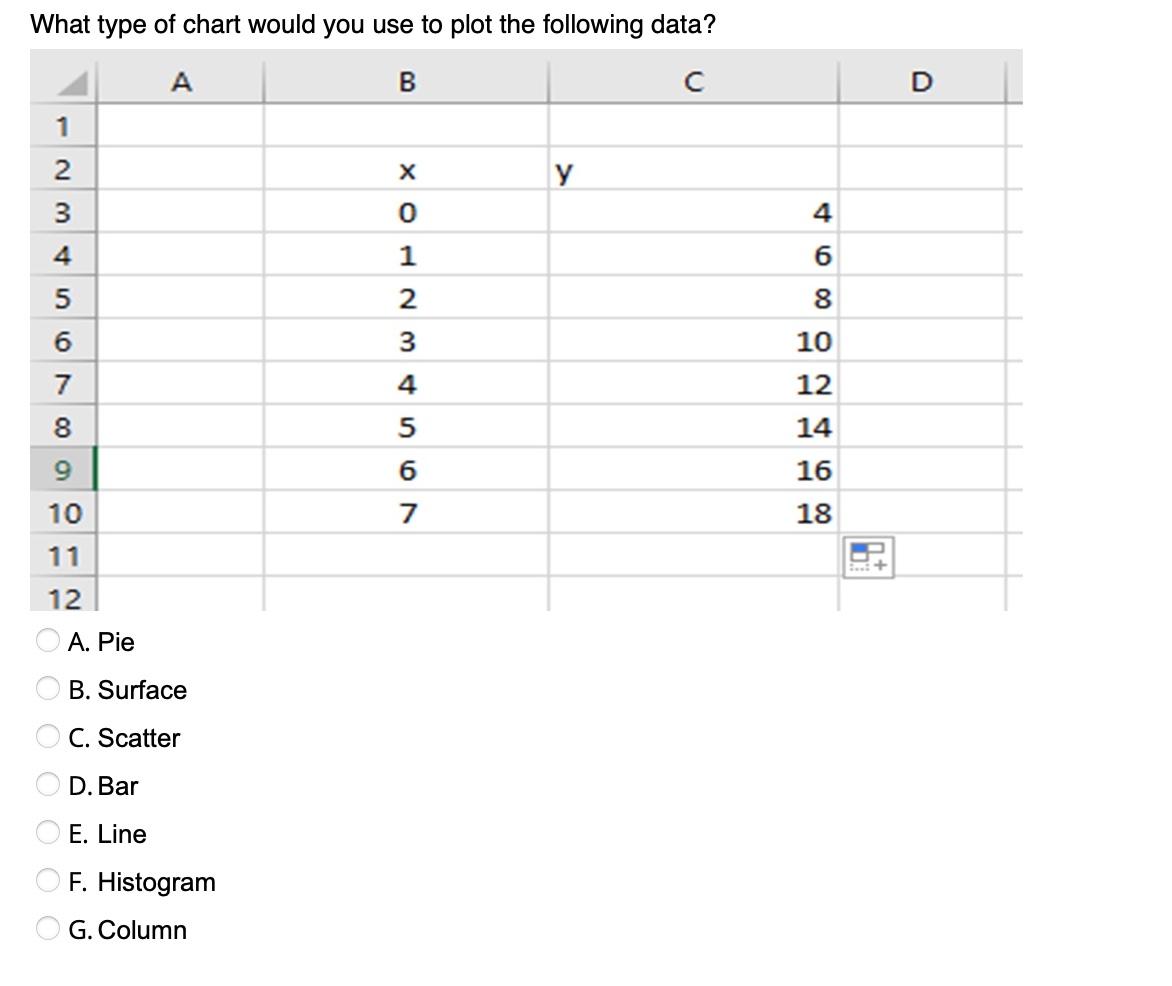Click row header 2 to select the row
The width and height of the screenshot is (1172, 986).
(x=63, y=169)
